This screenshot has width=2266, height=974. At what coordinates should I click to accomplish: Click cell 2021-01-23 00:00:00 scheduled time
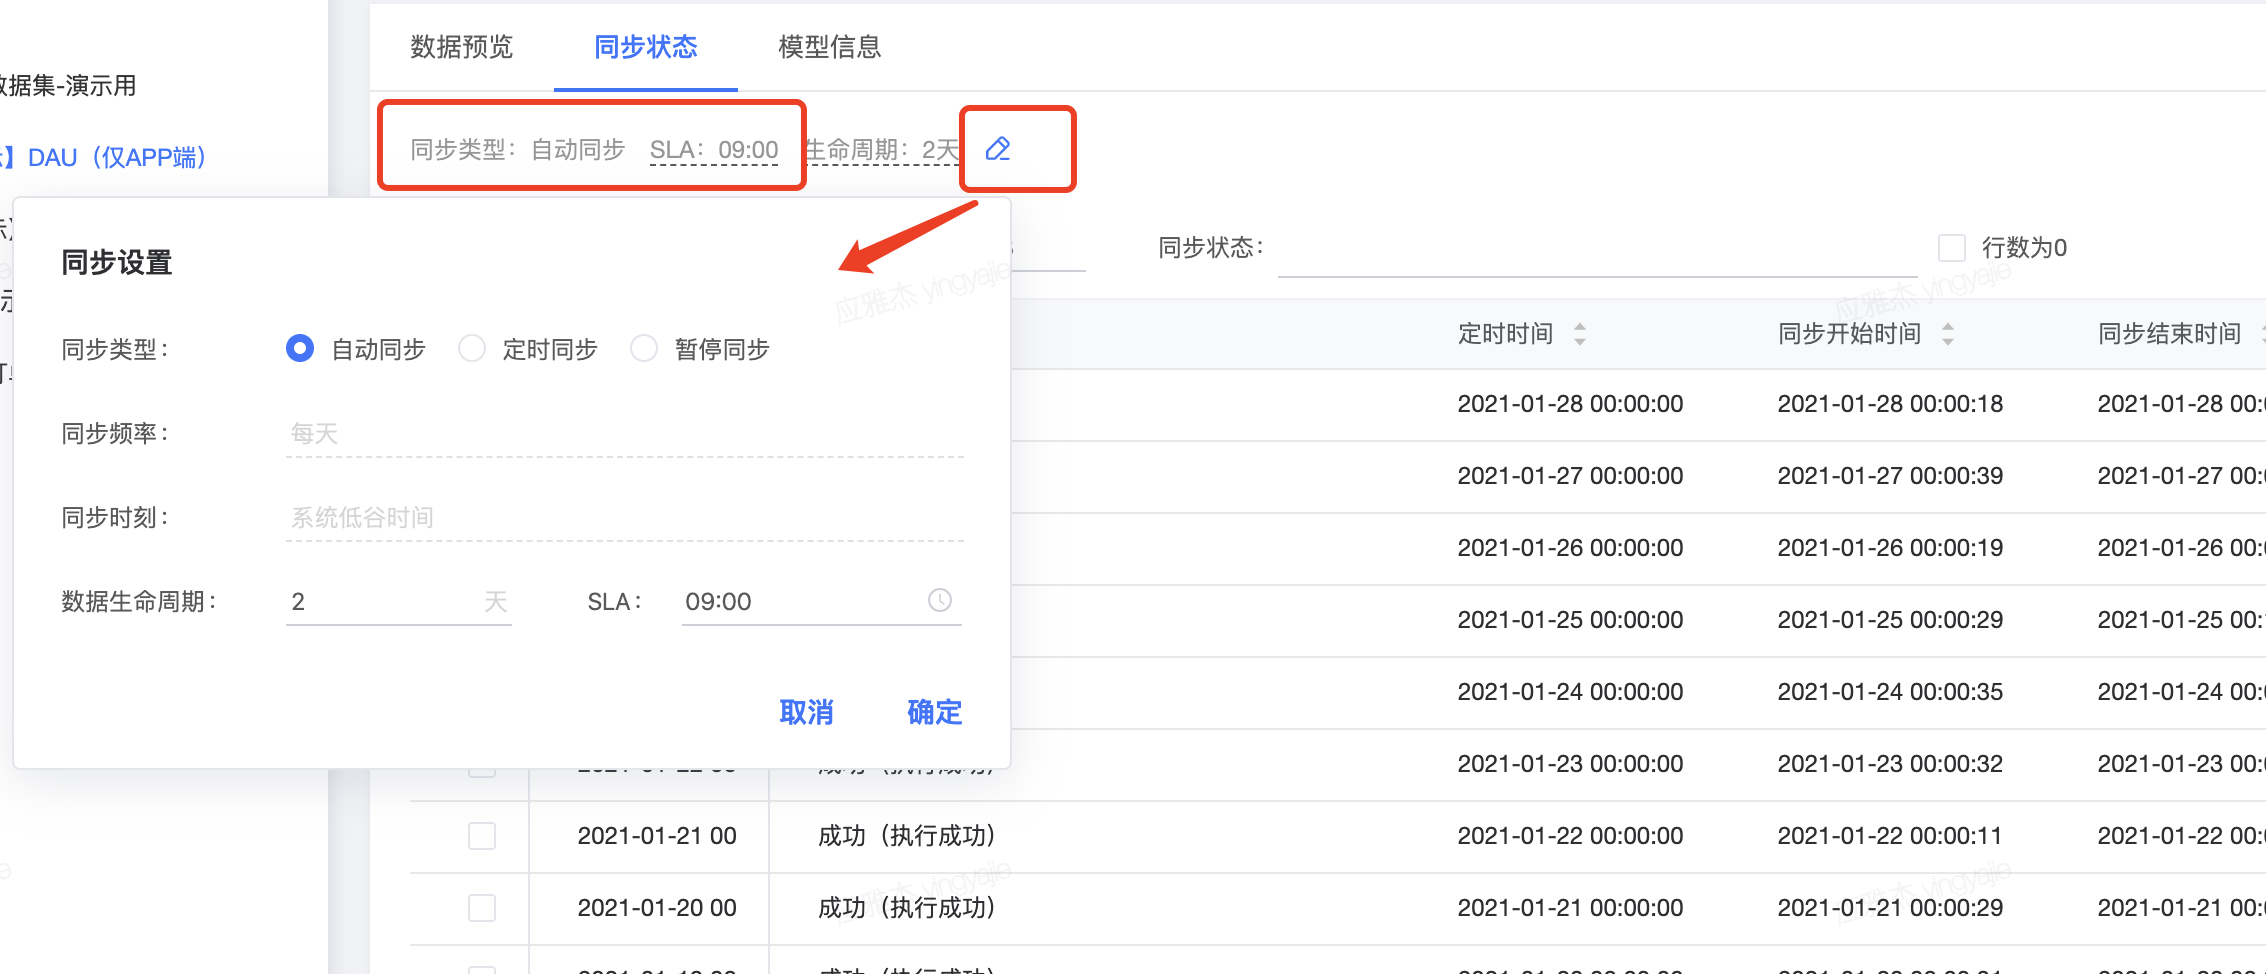pos(1571,764)
